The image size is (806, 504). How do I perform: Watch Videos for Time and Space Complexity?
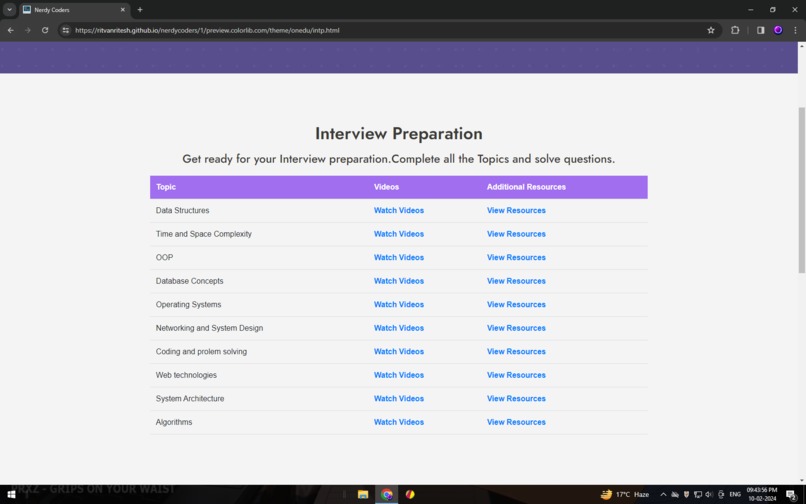coord(399,234)
